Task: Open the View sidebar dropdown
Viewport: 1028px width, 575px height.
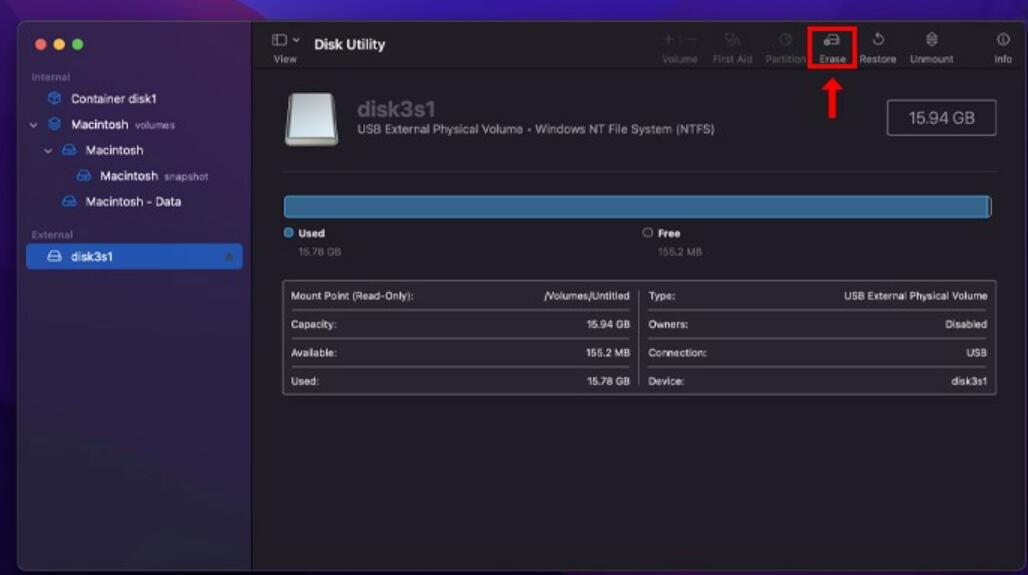Action: coord(285,41)
